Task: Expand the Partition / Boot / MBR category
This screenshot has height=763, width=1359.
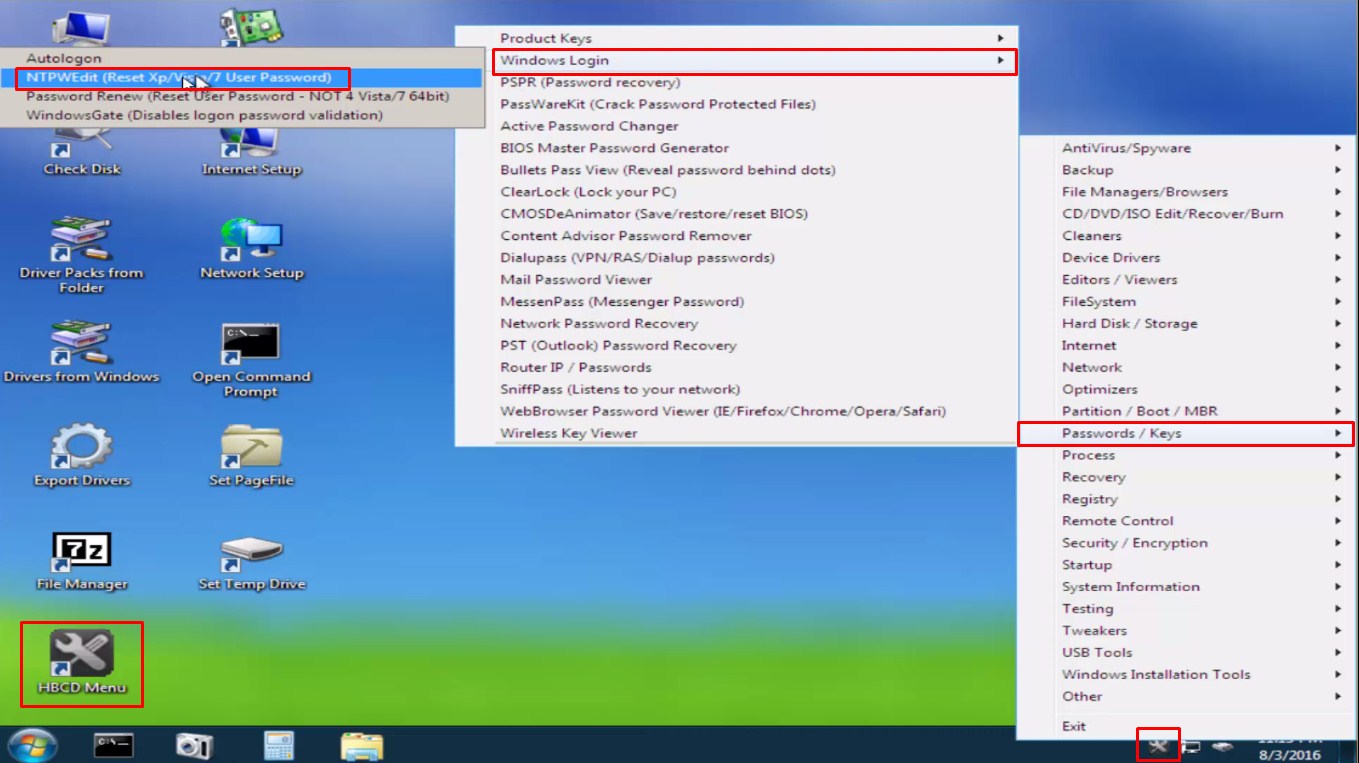Action: click(1185, 412)
